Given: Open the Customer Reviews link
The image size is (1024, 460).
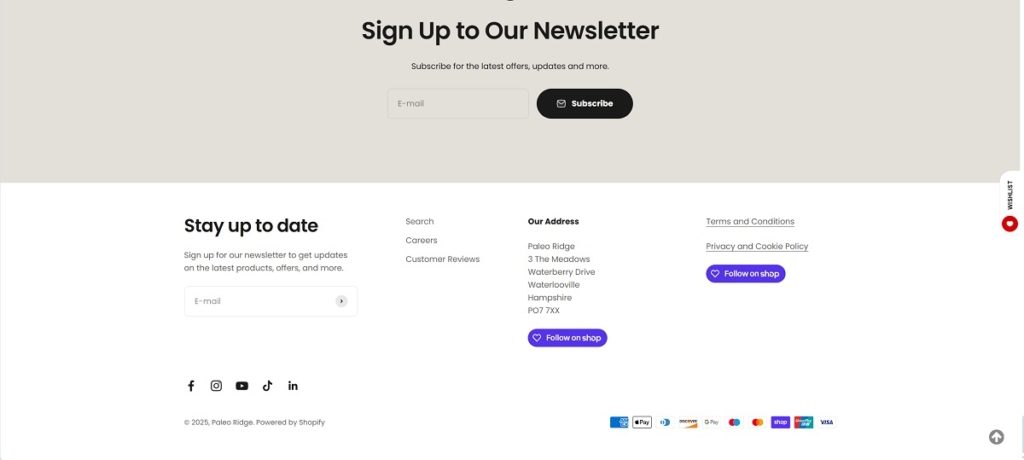Looking at the screenshot, I should [442, 260].
